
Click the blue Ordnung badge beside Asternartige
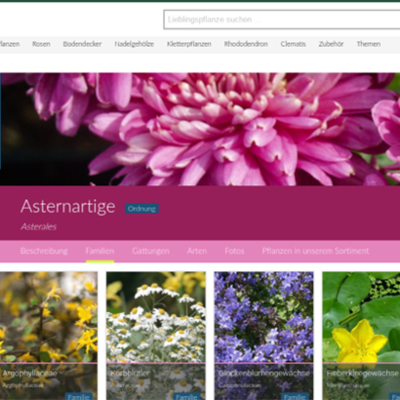click(142, 209)
